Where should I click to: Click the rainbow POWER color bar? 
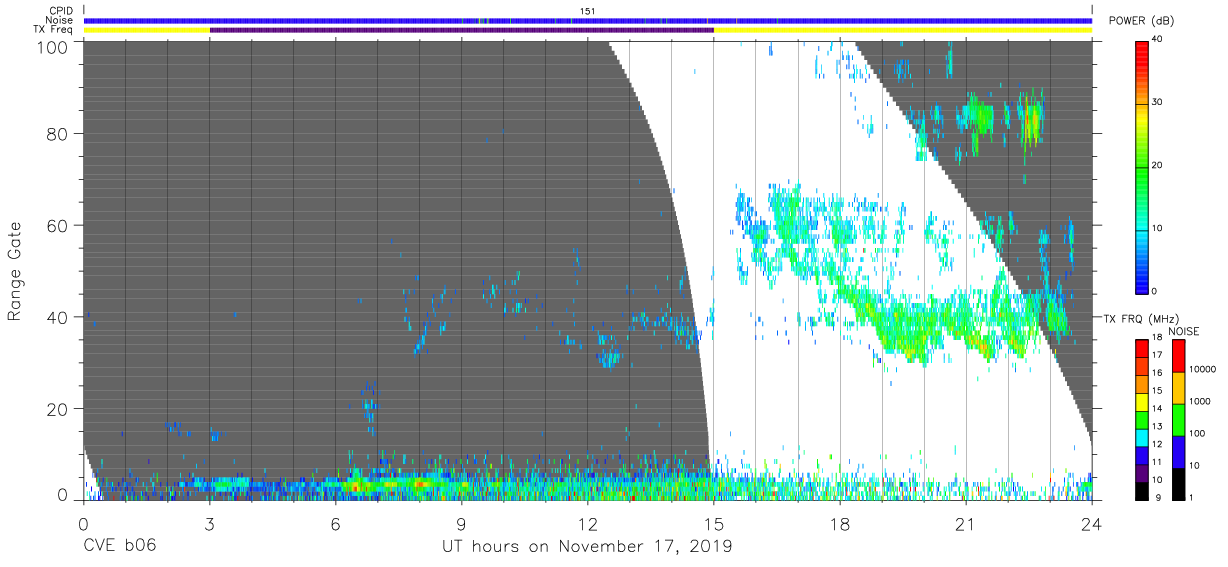point(1142,166)
